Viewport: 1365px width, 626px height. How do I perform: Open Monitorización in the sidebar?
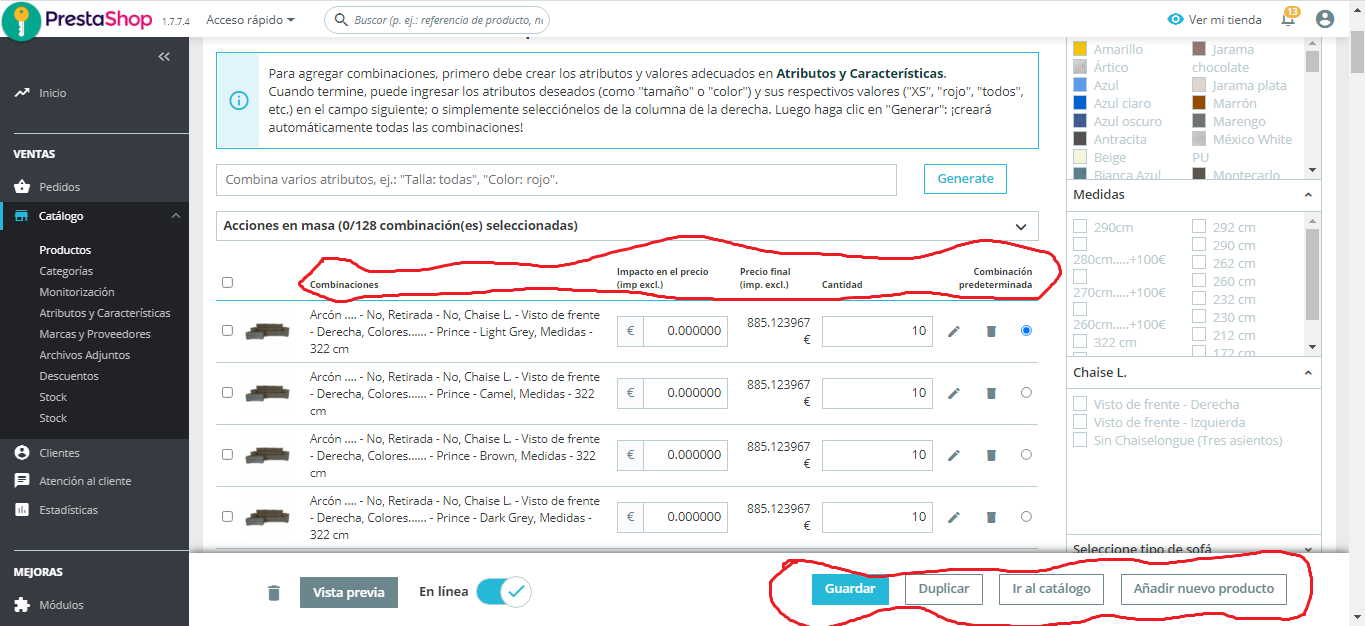77,292
